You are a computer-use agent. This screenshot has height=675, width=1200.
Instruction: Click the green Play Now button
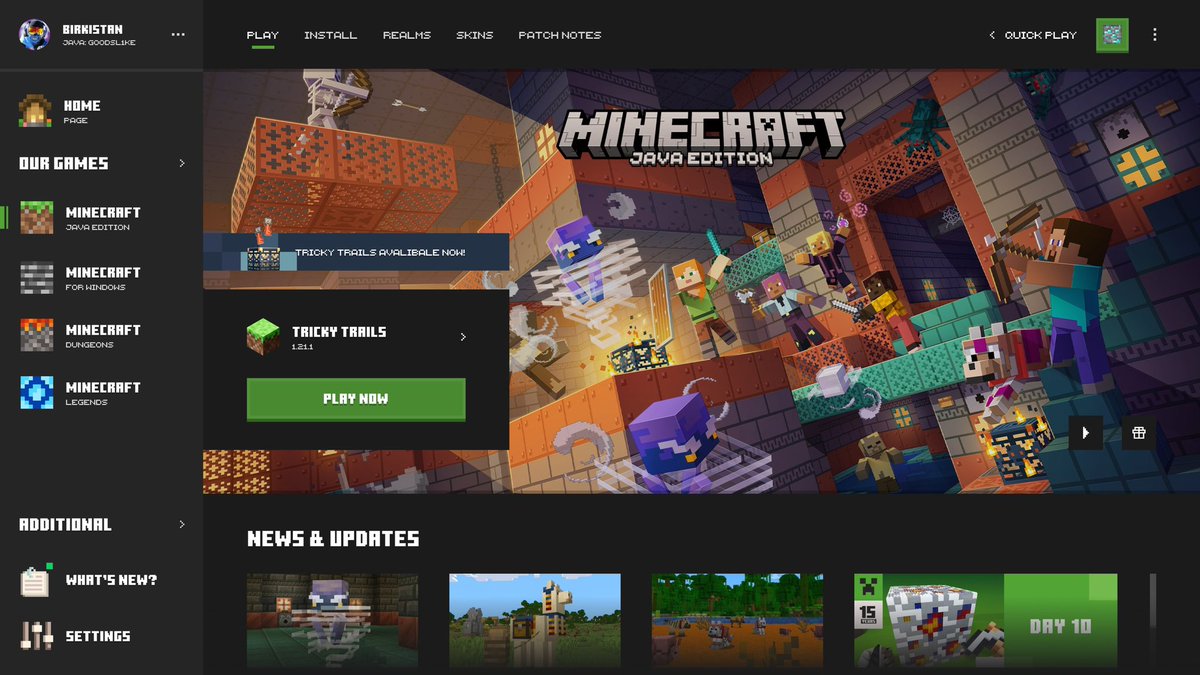tap(356, 399)
